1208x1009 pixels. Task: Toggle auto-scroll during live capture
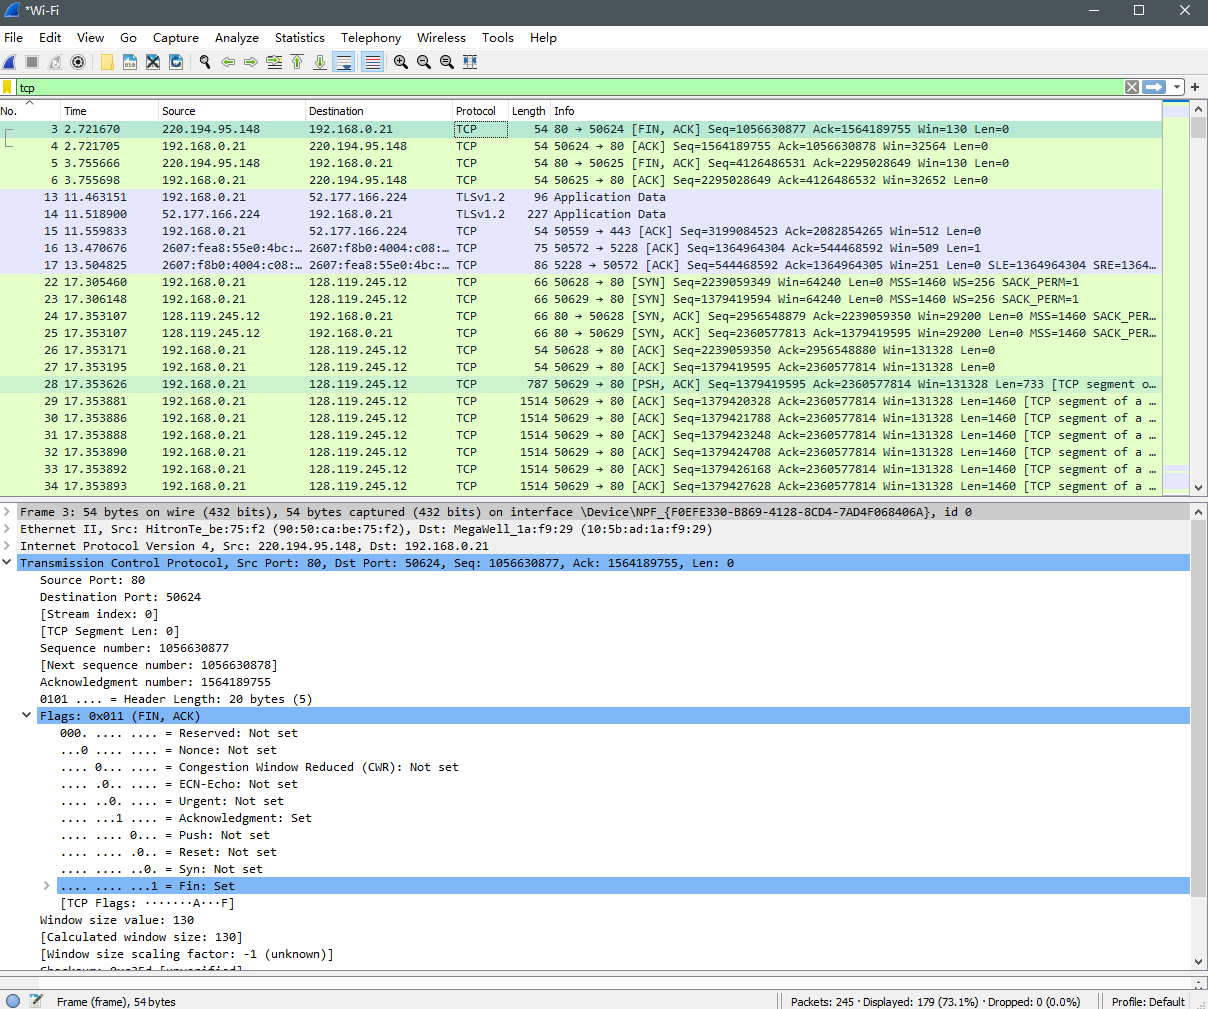click(x=343, y=61)
